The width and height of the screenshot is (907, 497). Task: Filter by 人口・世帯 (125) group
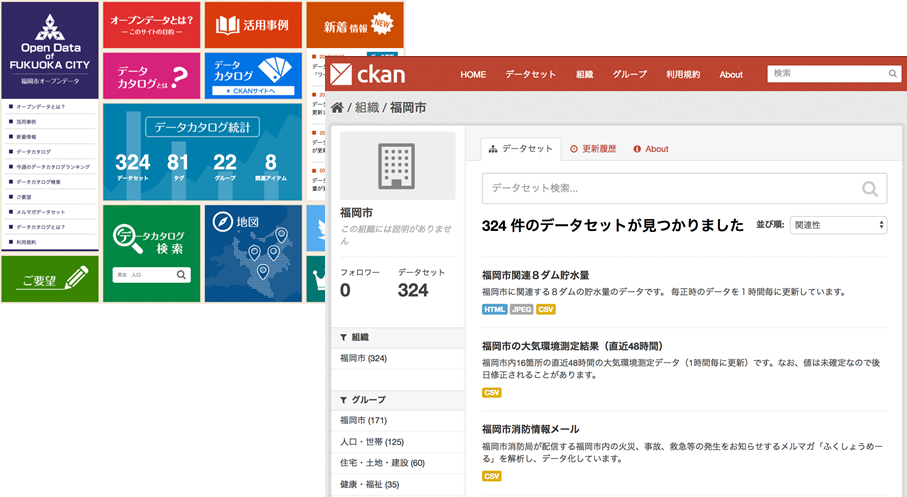(x=372, y=441)
